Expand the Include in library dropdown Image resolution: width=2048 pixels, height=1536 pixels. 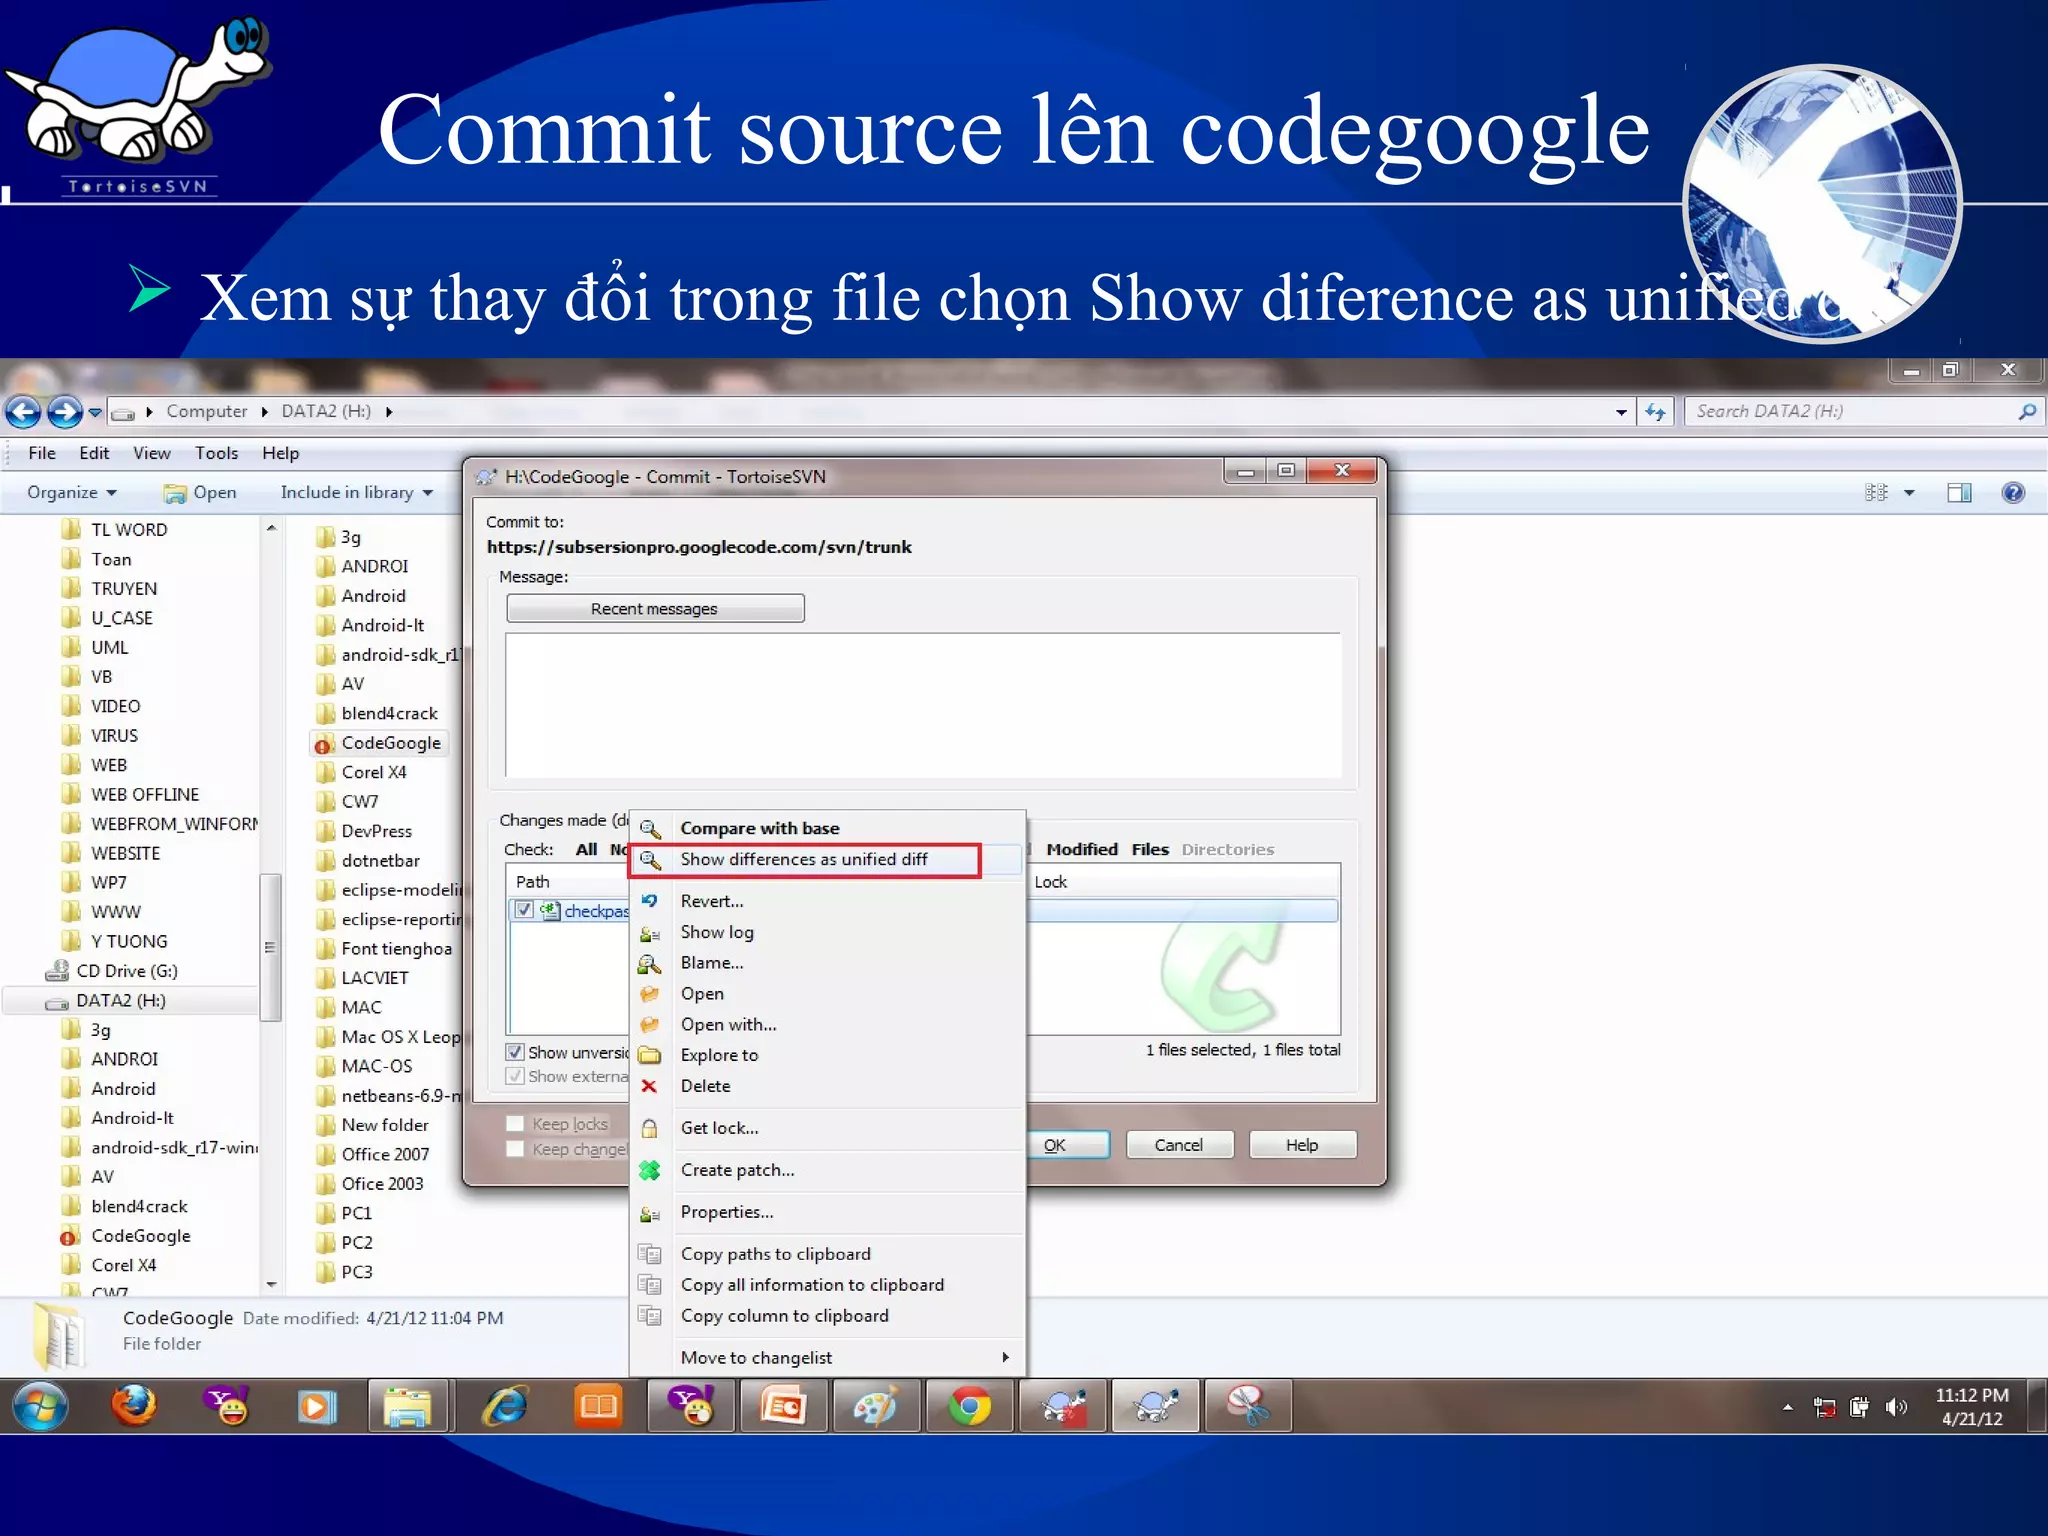pos(356,492)
